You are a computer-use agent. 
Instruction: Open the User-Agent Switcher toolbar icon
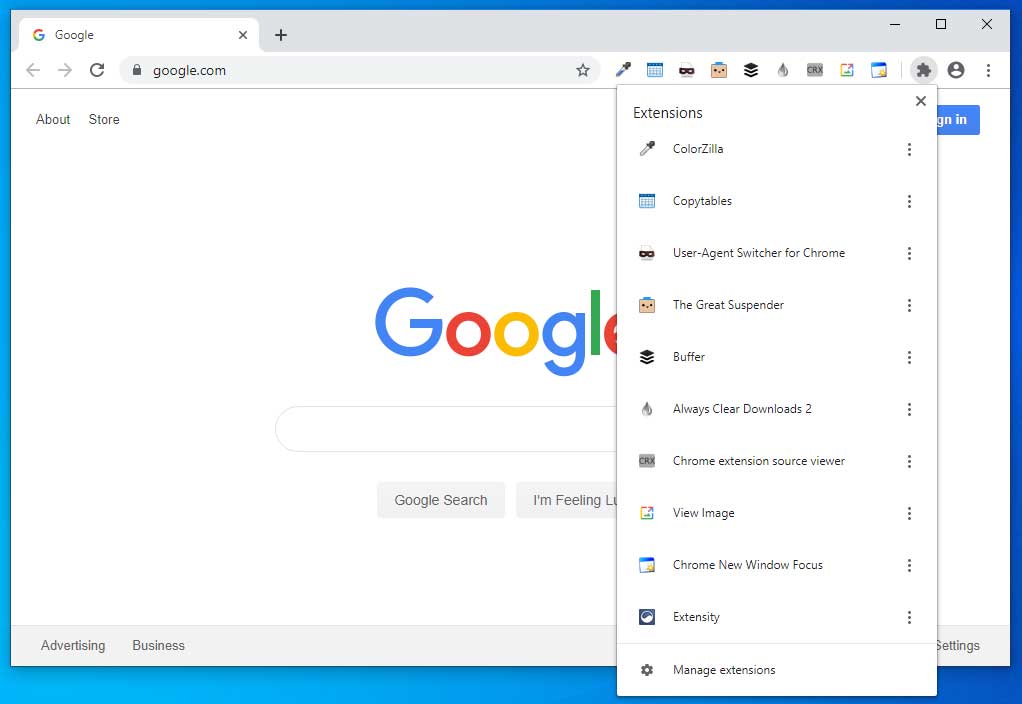click(x=687, y=70)
